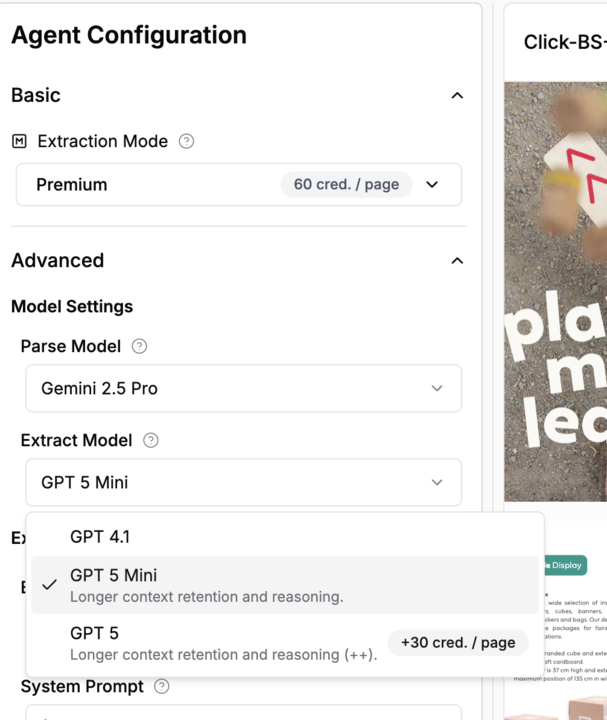Collapse the Basic section
Image resolution: width=607 pixels, height=720 pixels.
(x=457, y=96)
